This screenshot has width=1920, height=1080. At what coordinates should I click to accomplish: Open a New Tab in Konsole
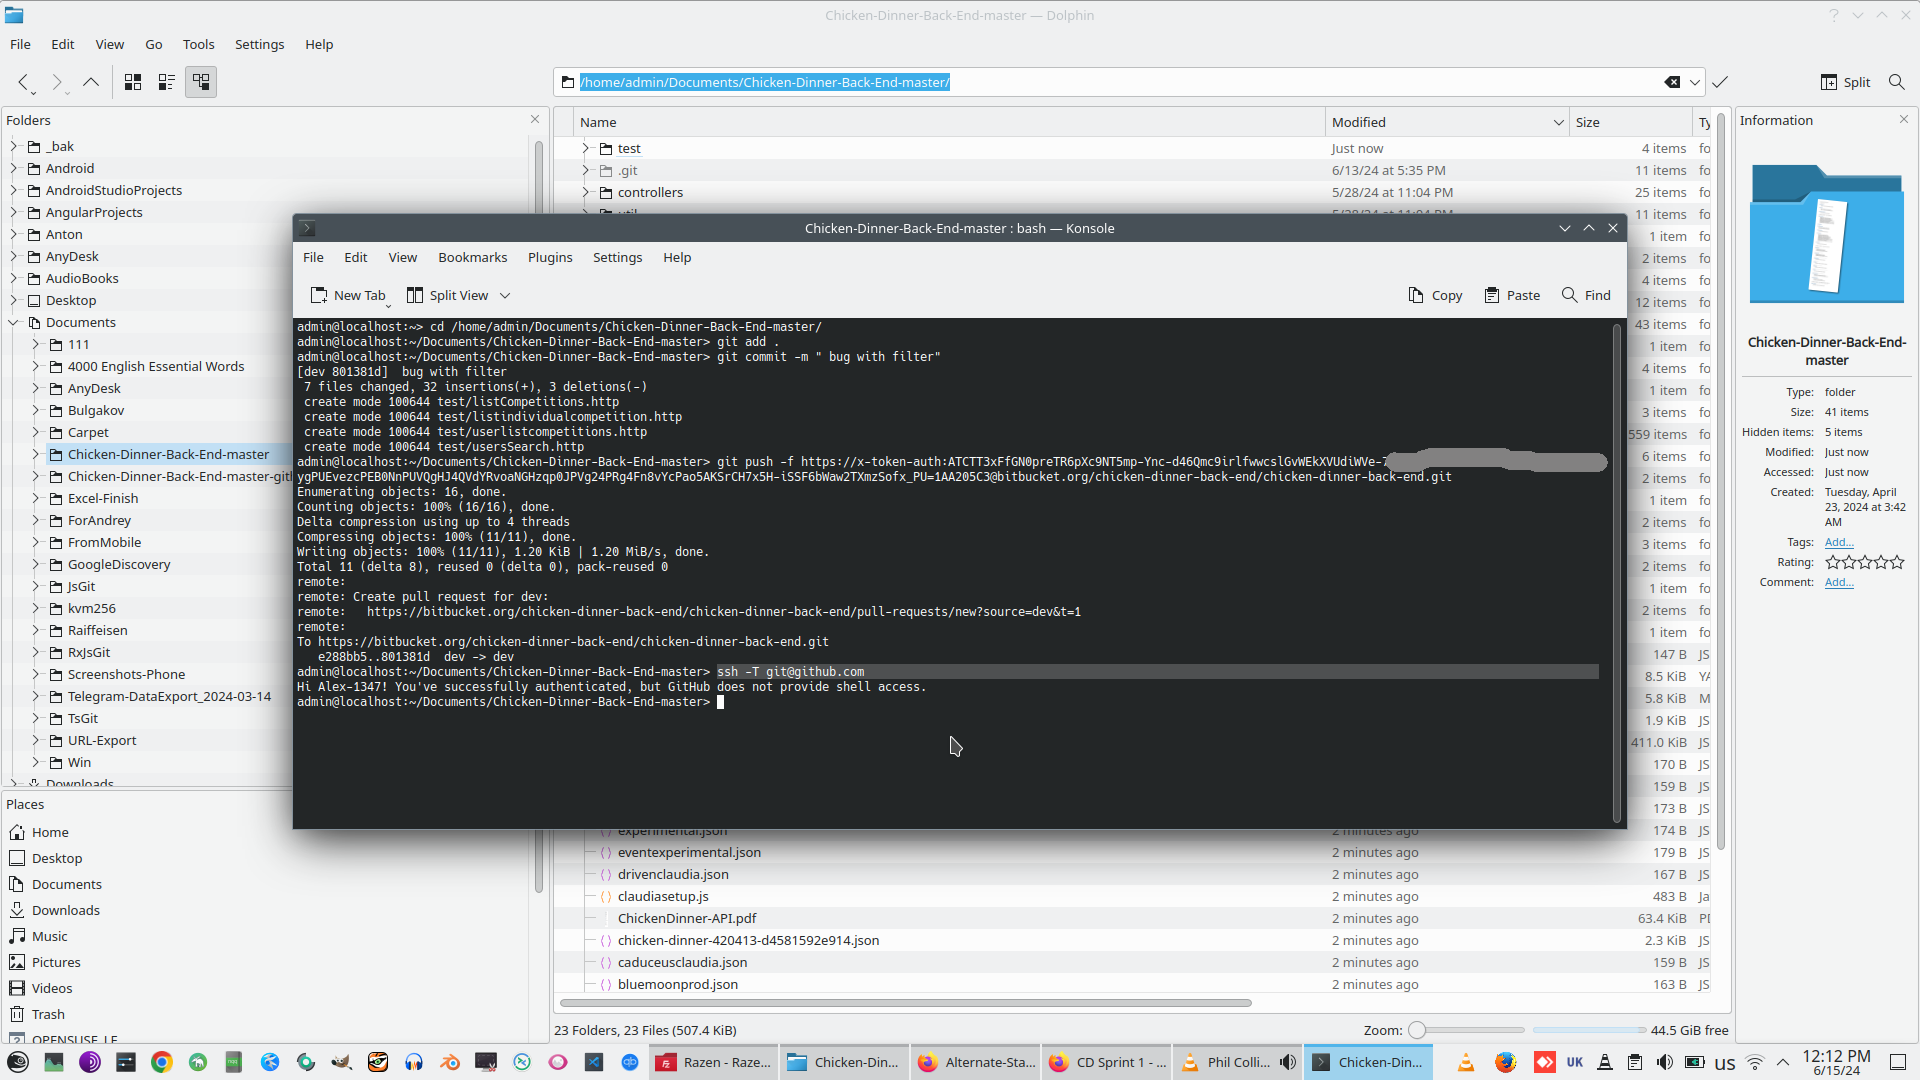[x=348, y=295]
